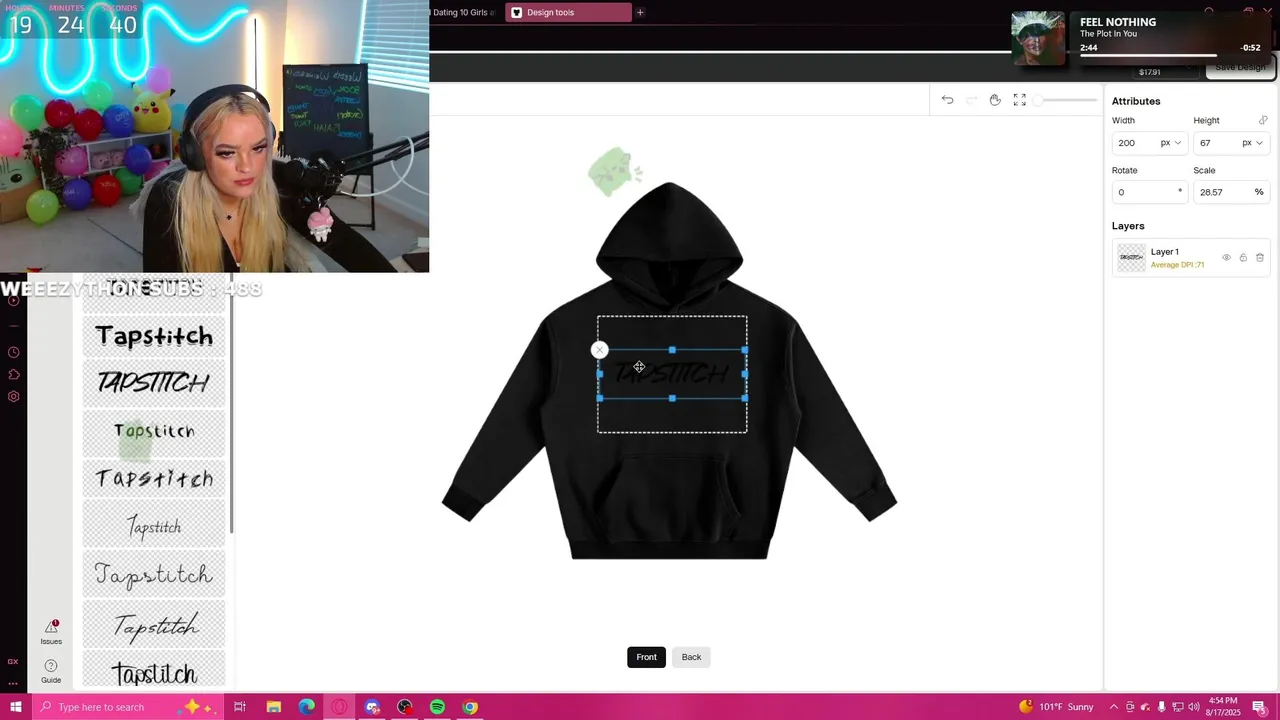Choose the rough hand-drawn Tapstitch font
The height and width of the screenshot is (720, 1280).
point(154,479)
